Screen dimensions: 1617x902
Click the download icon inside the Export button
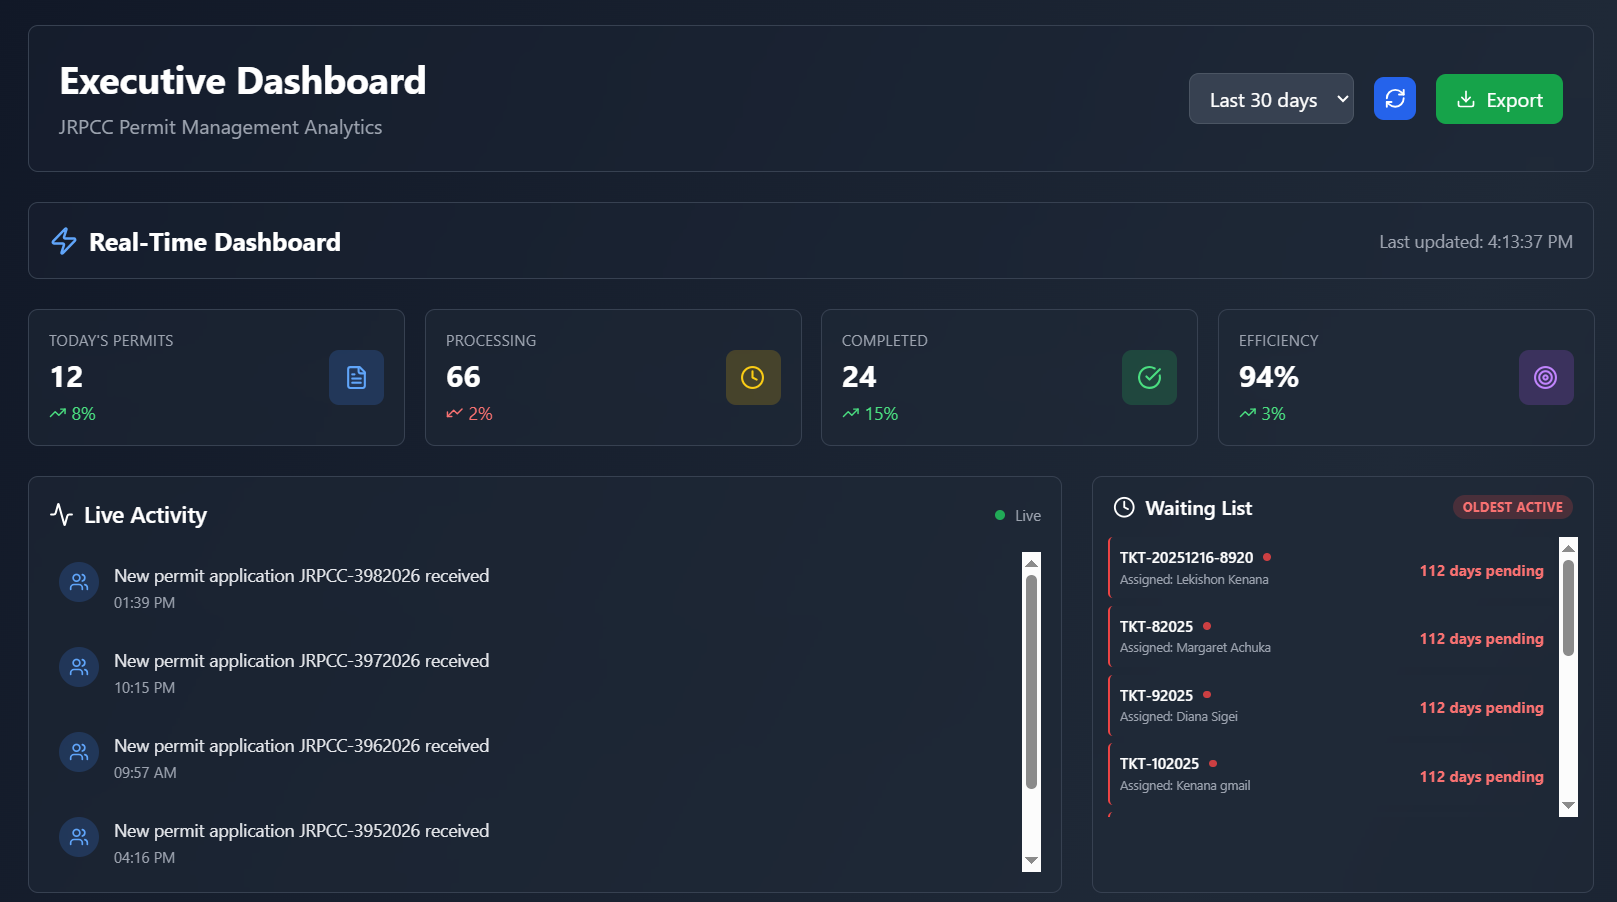coord(1467,99)
